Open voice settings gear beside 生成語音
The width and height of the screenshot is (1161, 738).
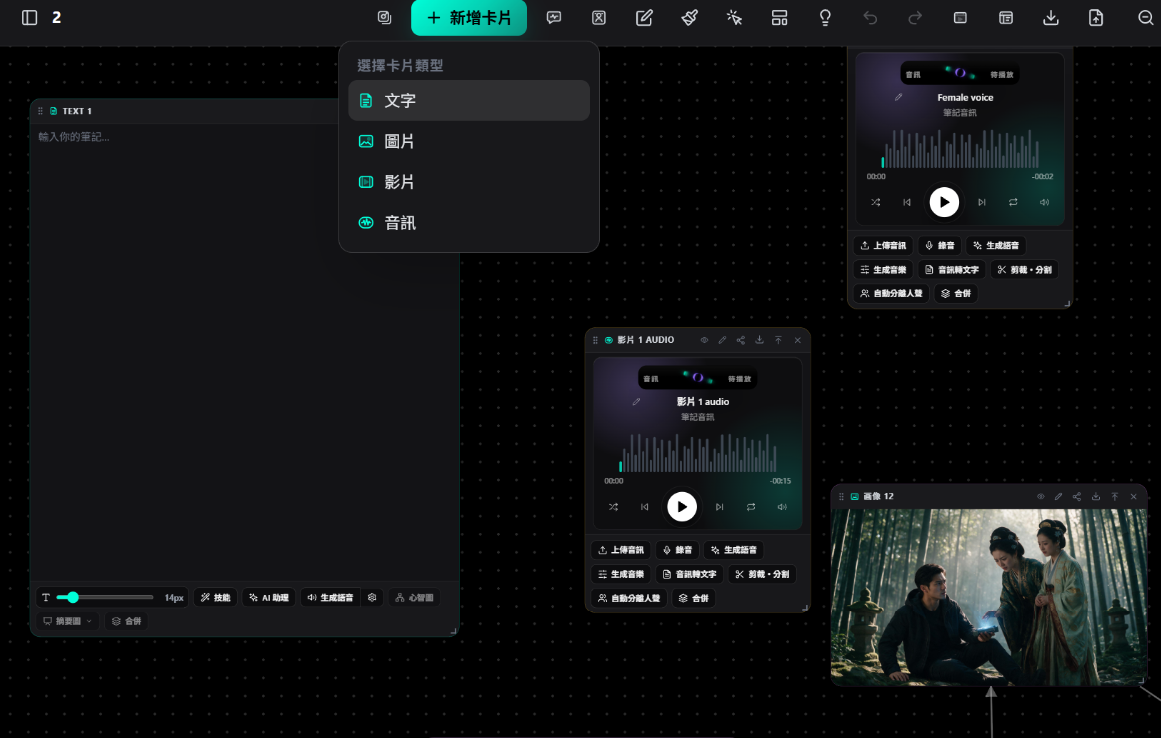pyautogui.click(x=372, y=597)
